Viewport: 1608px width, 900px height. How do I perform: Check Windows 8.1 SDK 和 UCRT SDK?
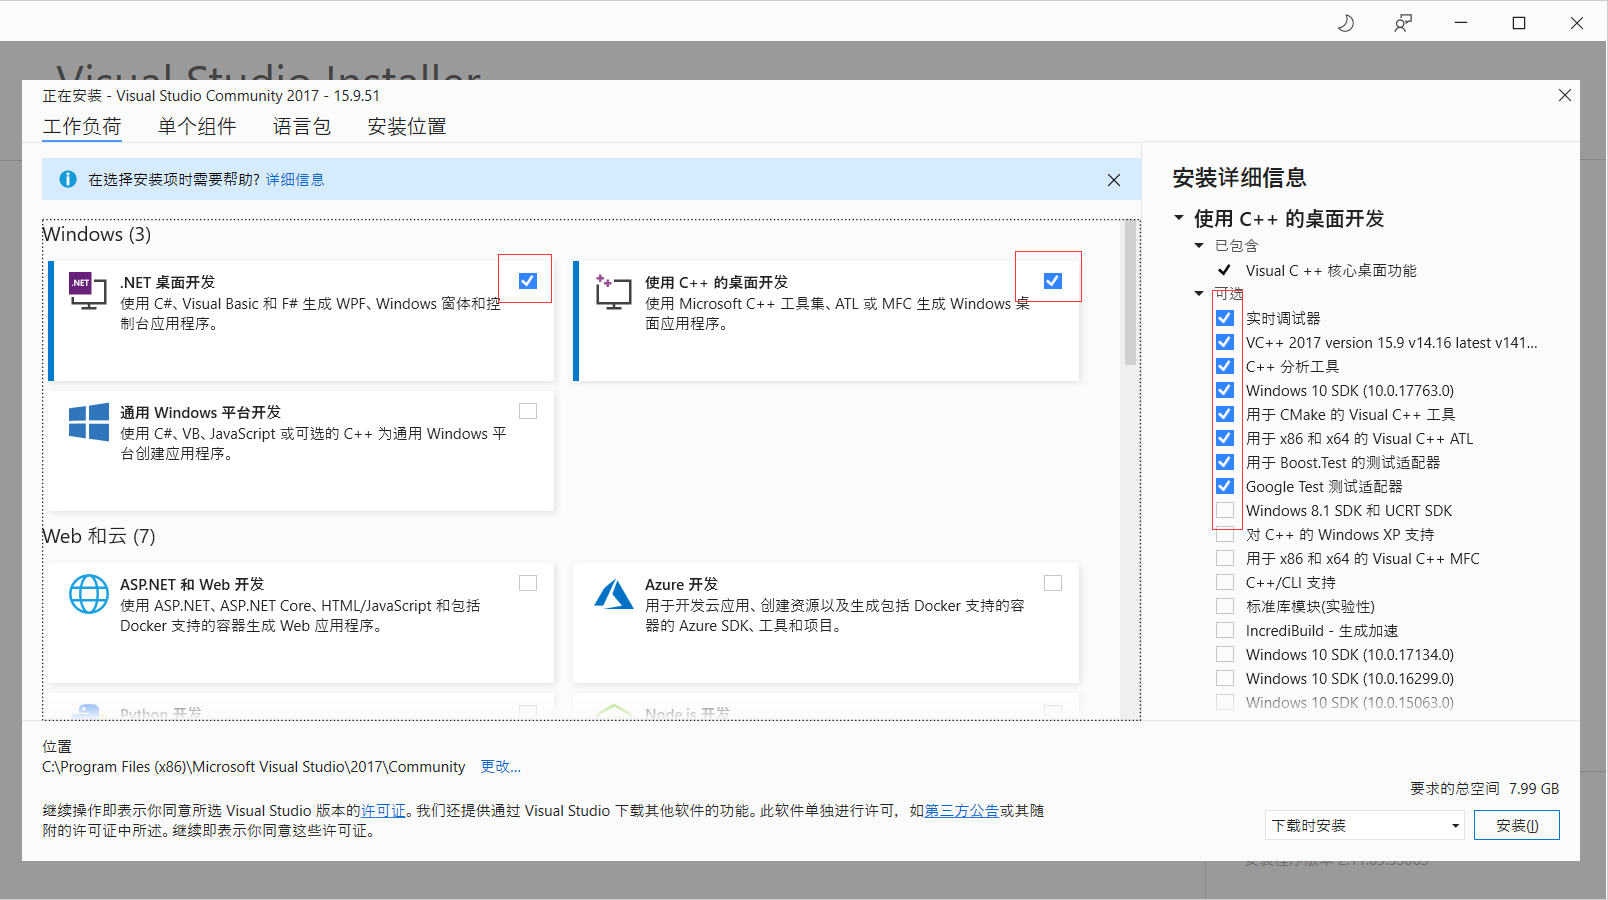coord(1224,510)
